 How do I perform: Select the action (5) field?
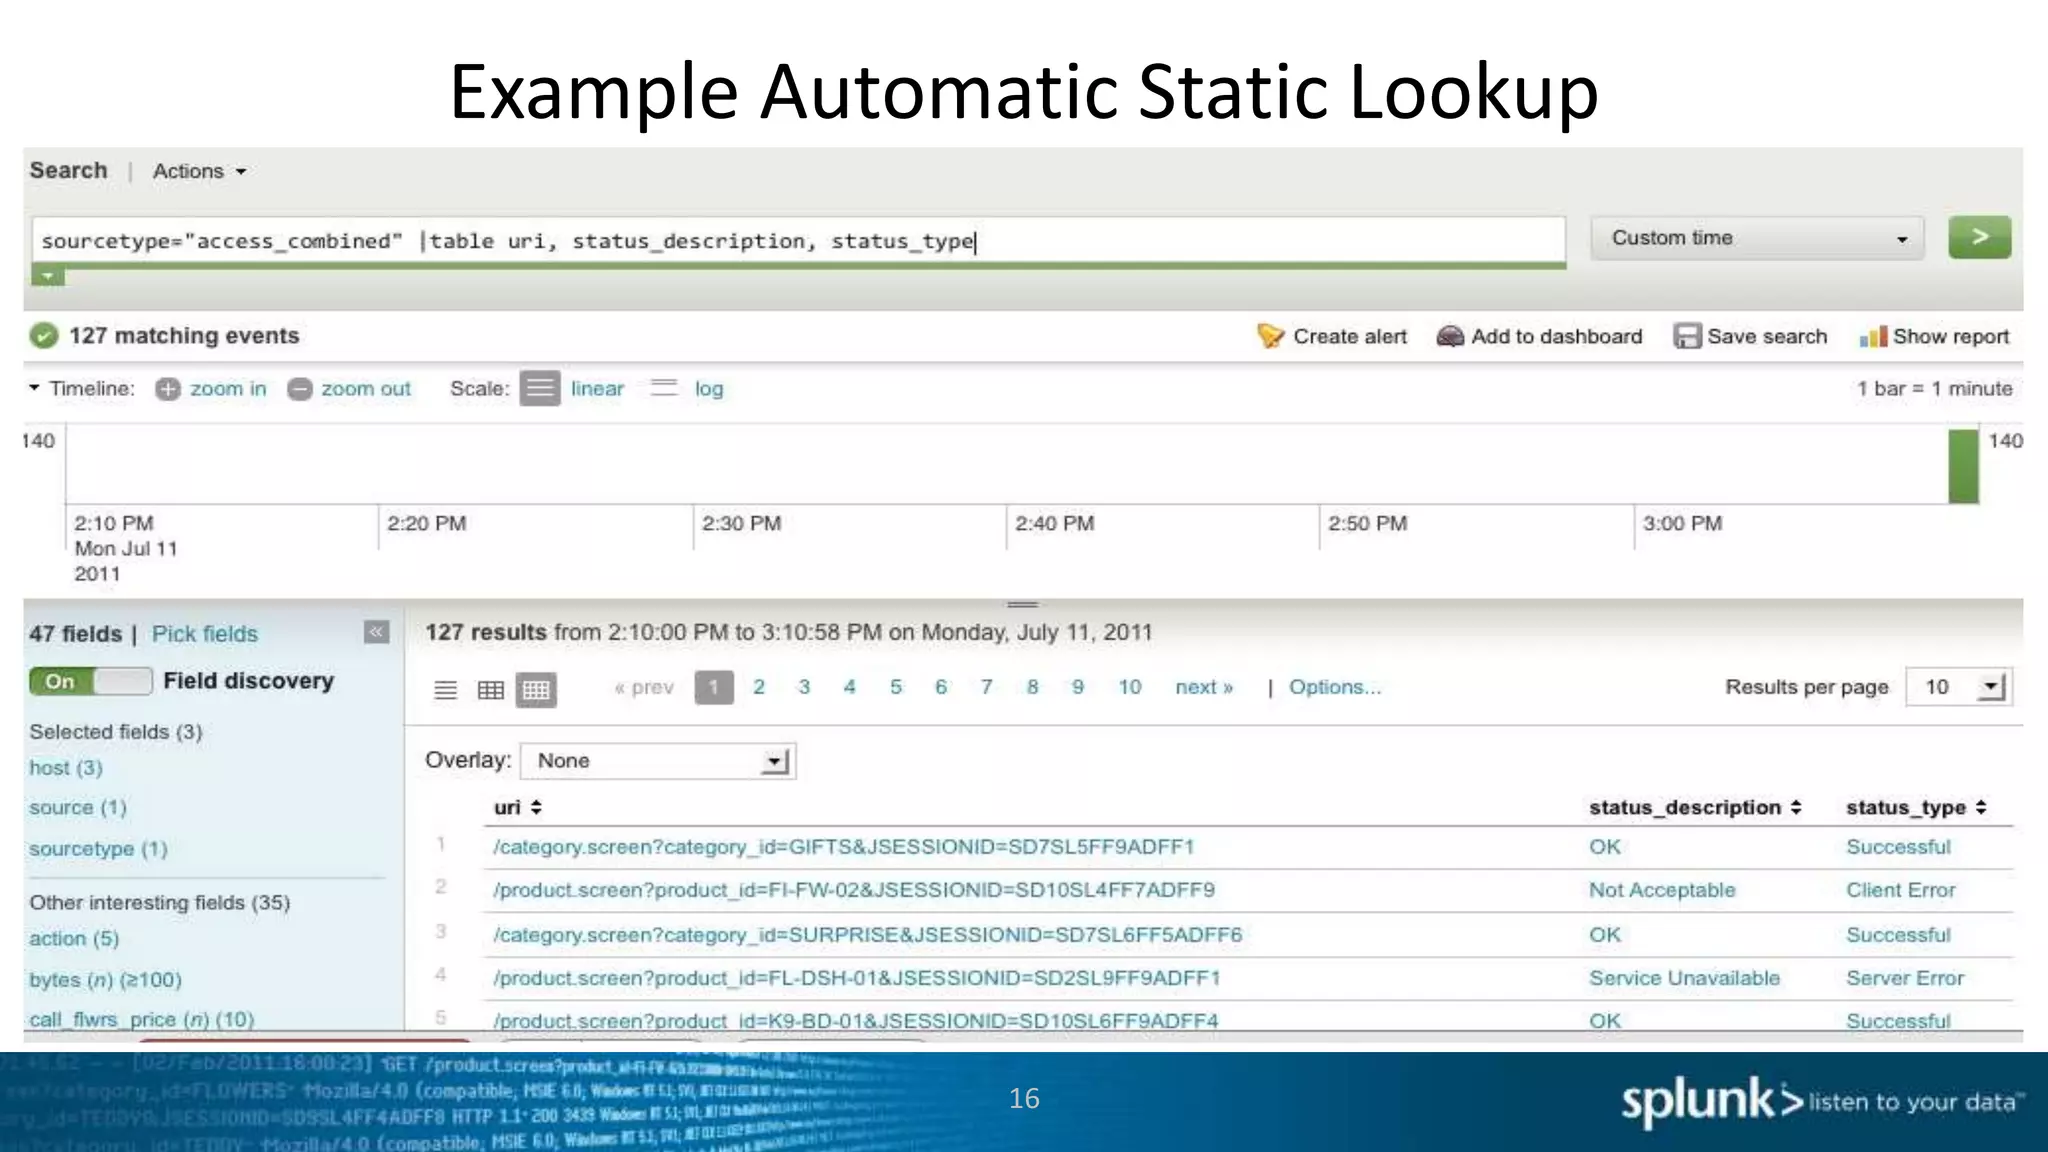pyautogui.click(x=74, y=939)
